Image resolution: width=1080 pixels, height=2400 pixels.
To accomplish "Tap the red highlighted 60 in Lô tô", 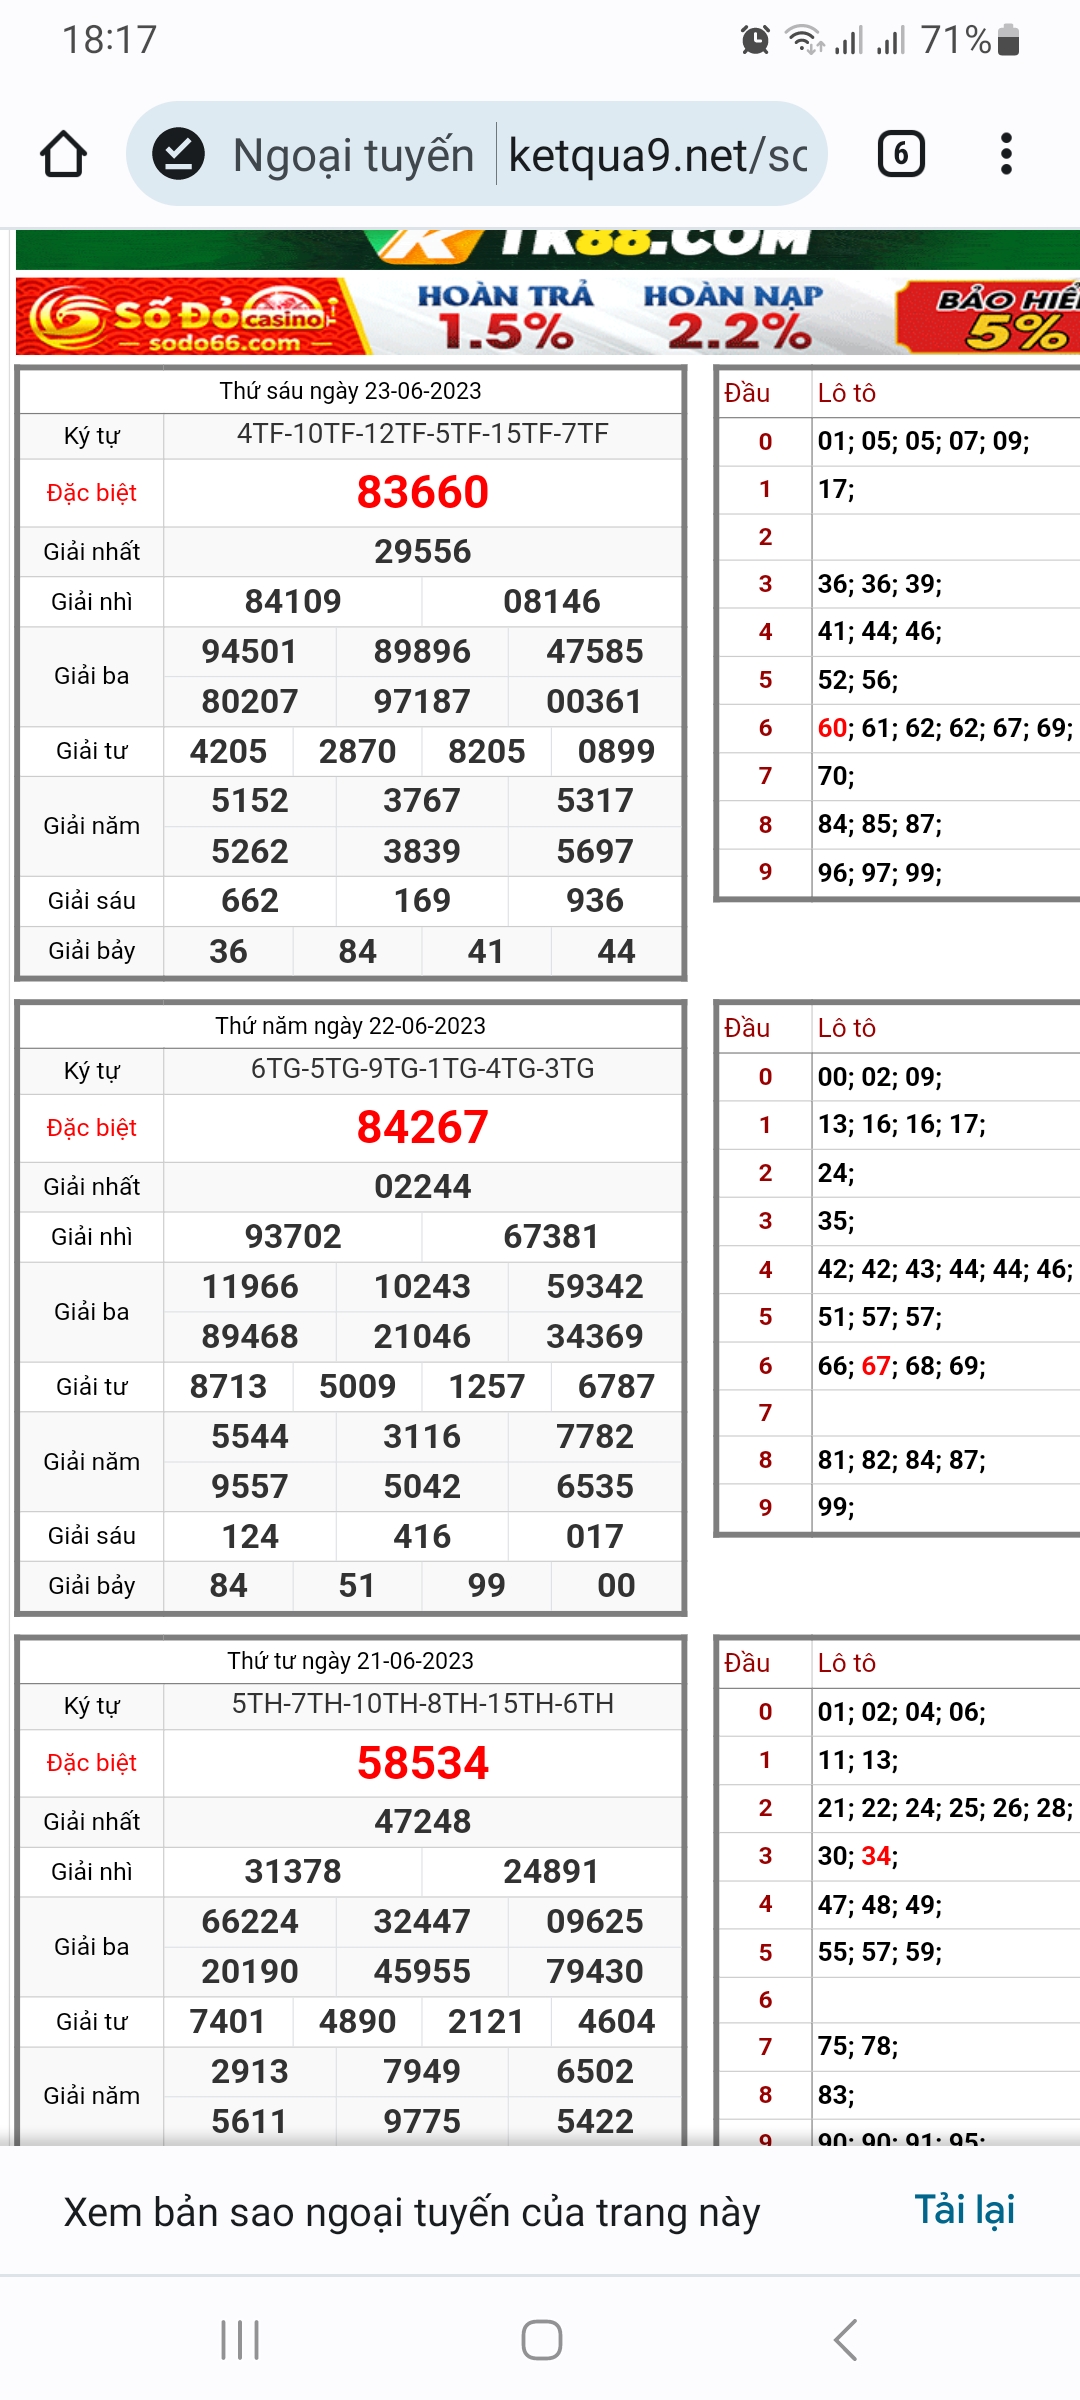I will tap(832, 728).
